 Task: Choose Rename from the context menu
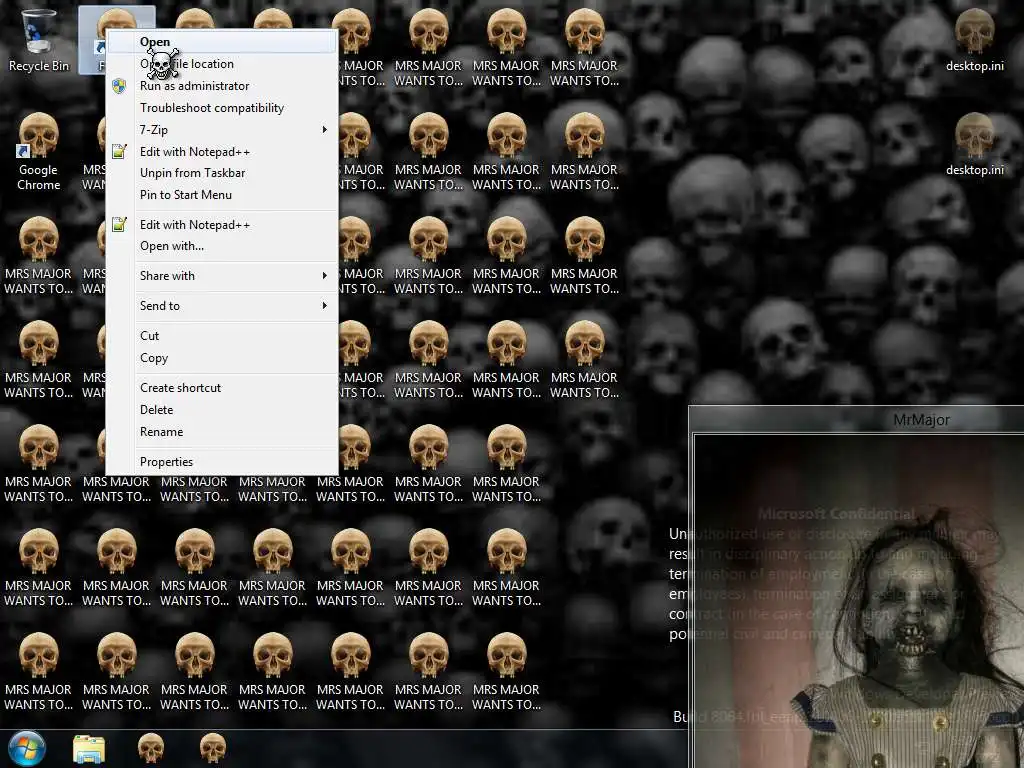pos(222,432)
